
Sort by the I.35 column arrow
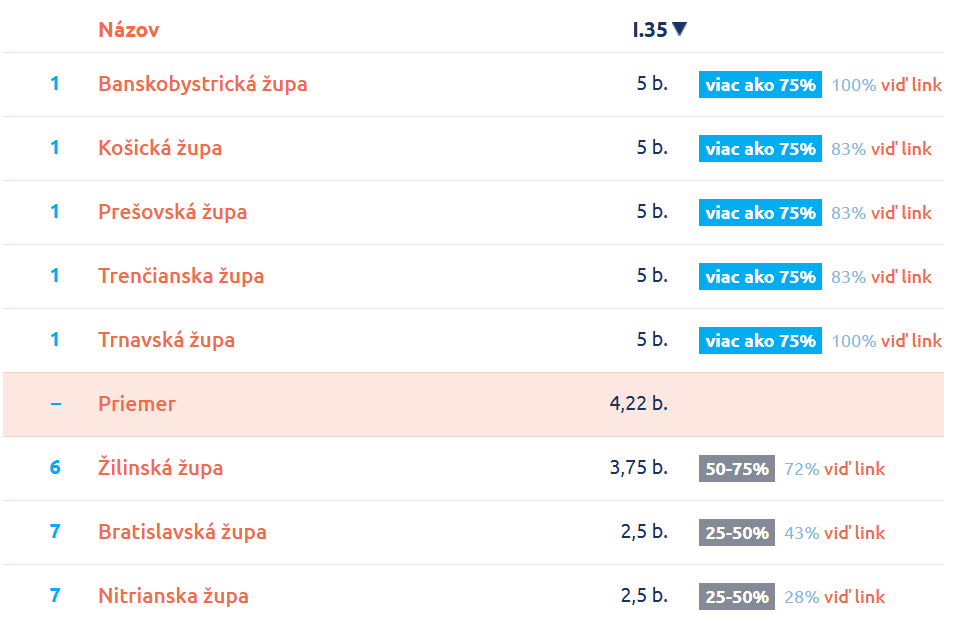(x=679, y=29)
